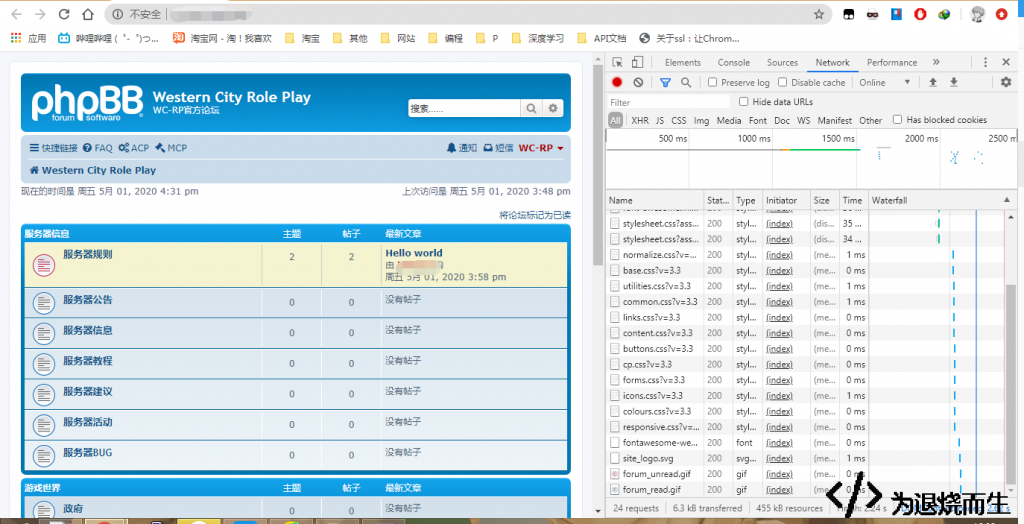This screenshot has width=1024, height=524.
Task: Switch to the Console tab
Action: 733,63
